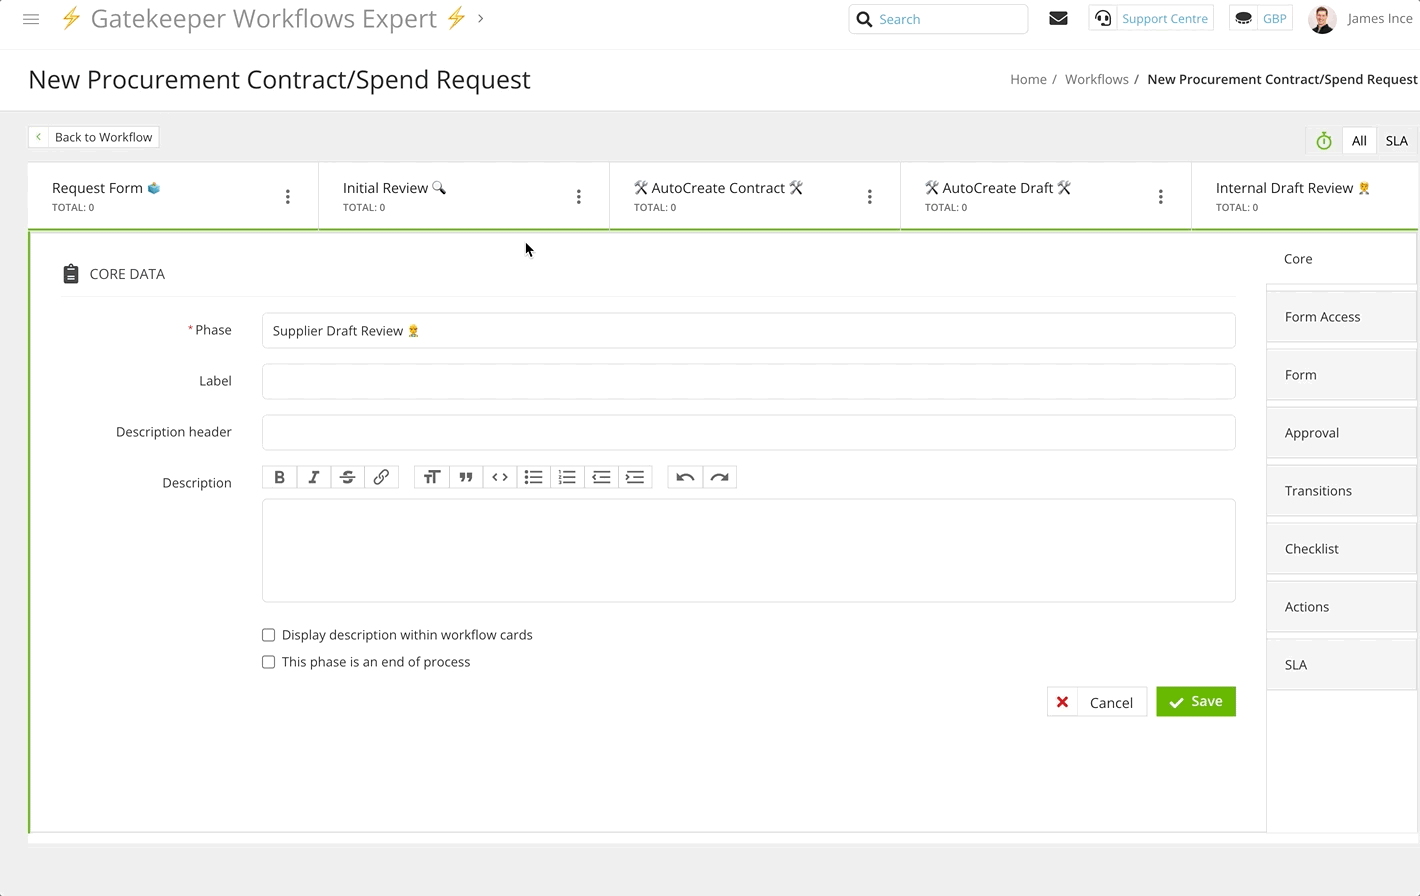1420x896 pixels.
Task: Click the AutoCreate Draft phase title
Action: click(x=998, y=188)
